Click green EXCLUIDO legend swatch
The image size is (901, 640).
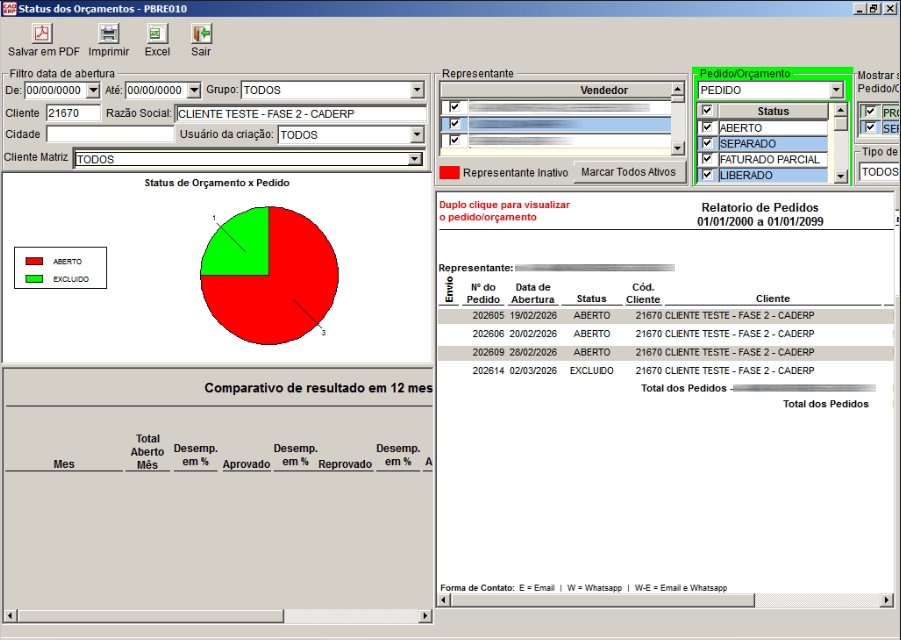(34, 279)
